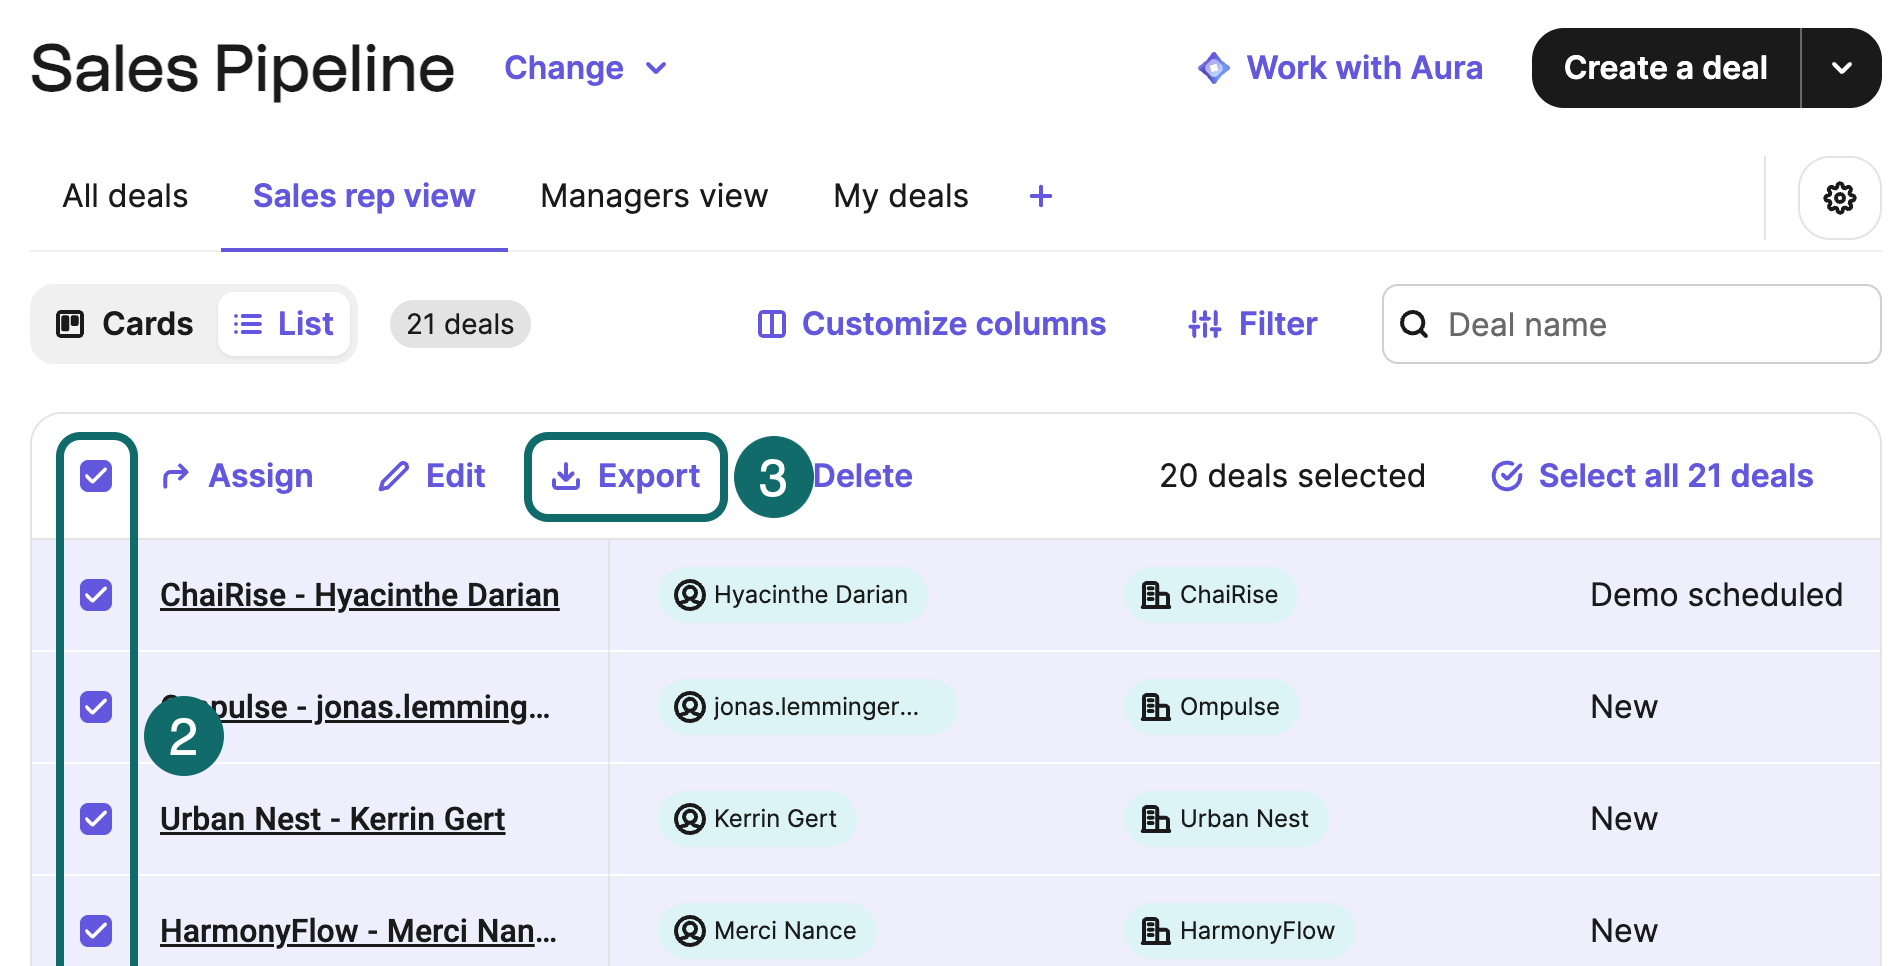The height and width of the screenshot is (966, 1902).
Task: Switch to the Managers view tab
Action: [x=653, y=196]
